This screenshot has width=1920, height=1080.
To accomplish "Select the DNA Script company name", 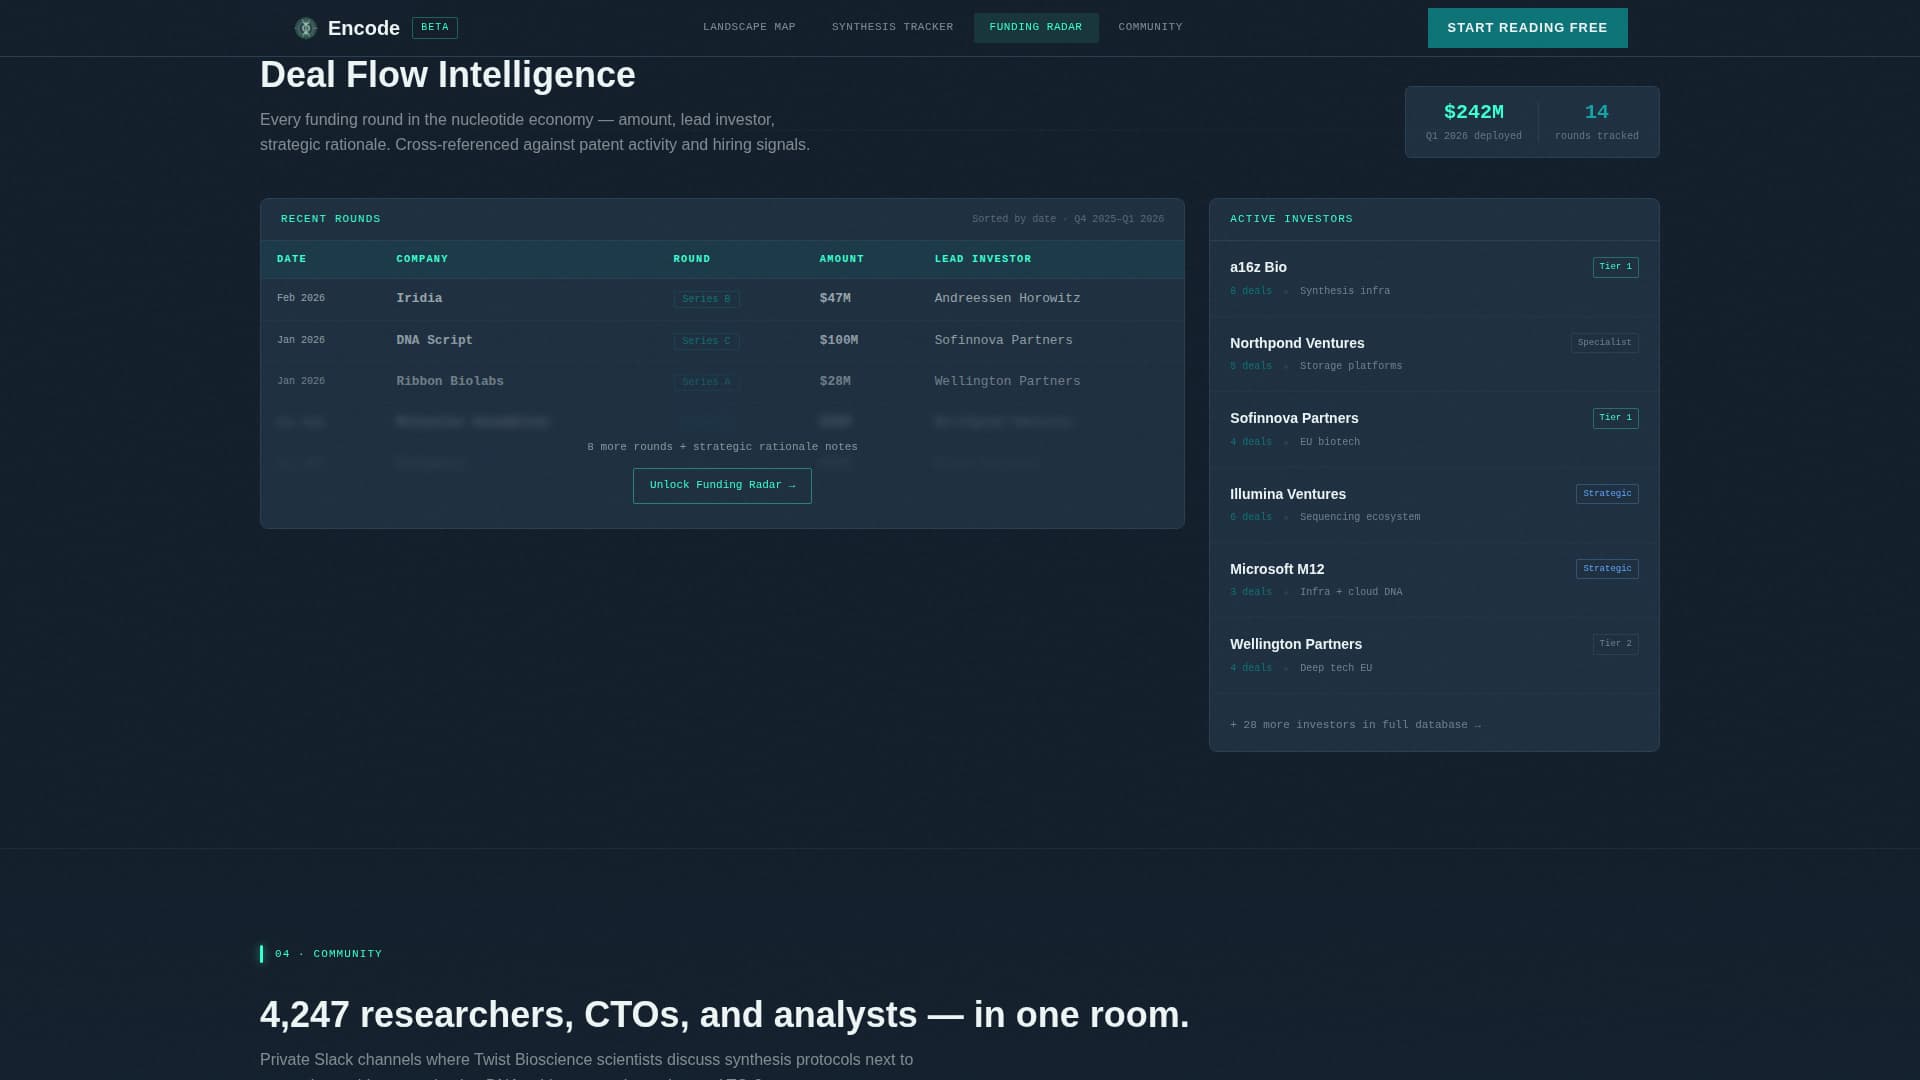I will [434, 341].
